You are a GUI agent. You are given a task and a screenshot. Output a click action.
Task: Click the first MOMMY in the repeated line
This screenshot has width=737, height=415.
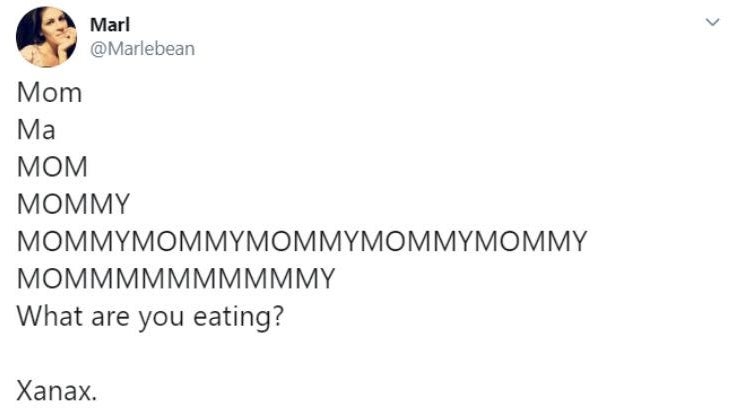point(73,241)
